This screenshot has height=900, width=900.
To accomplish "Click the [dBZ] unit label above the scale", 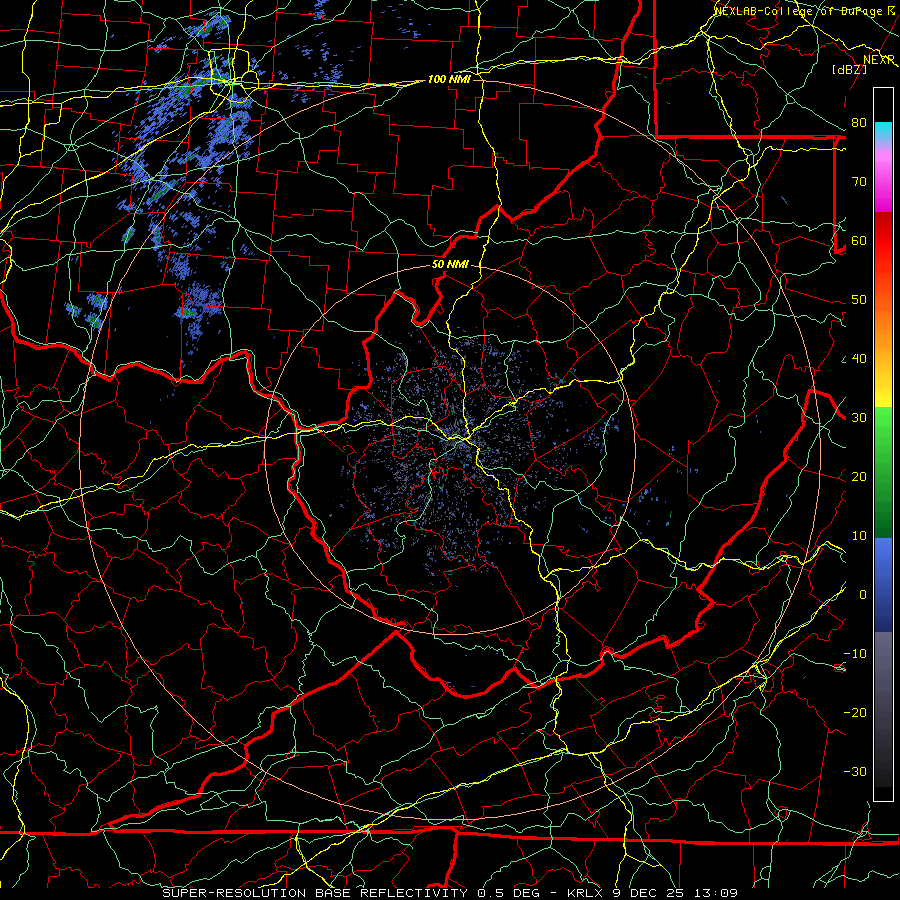I will pos(849,69).
